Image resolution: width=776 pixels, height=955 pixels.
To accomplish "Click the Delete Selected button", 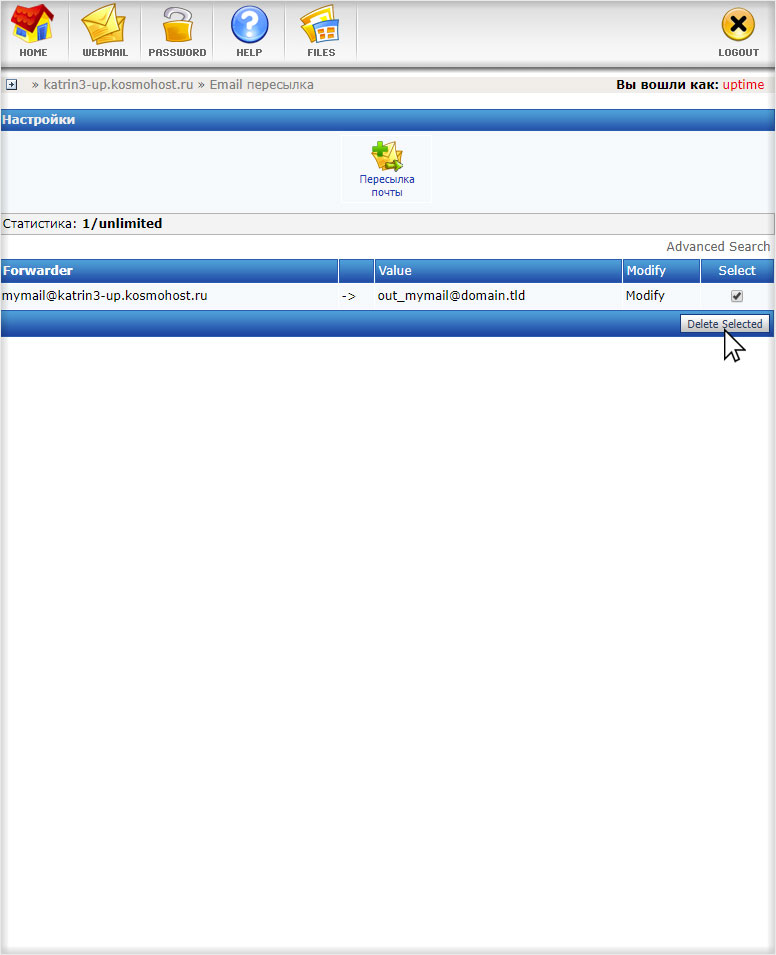I will point(724,323).
